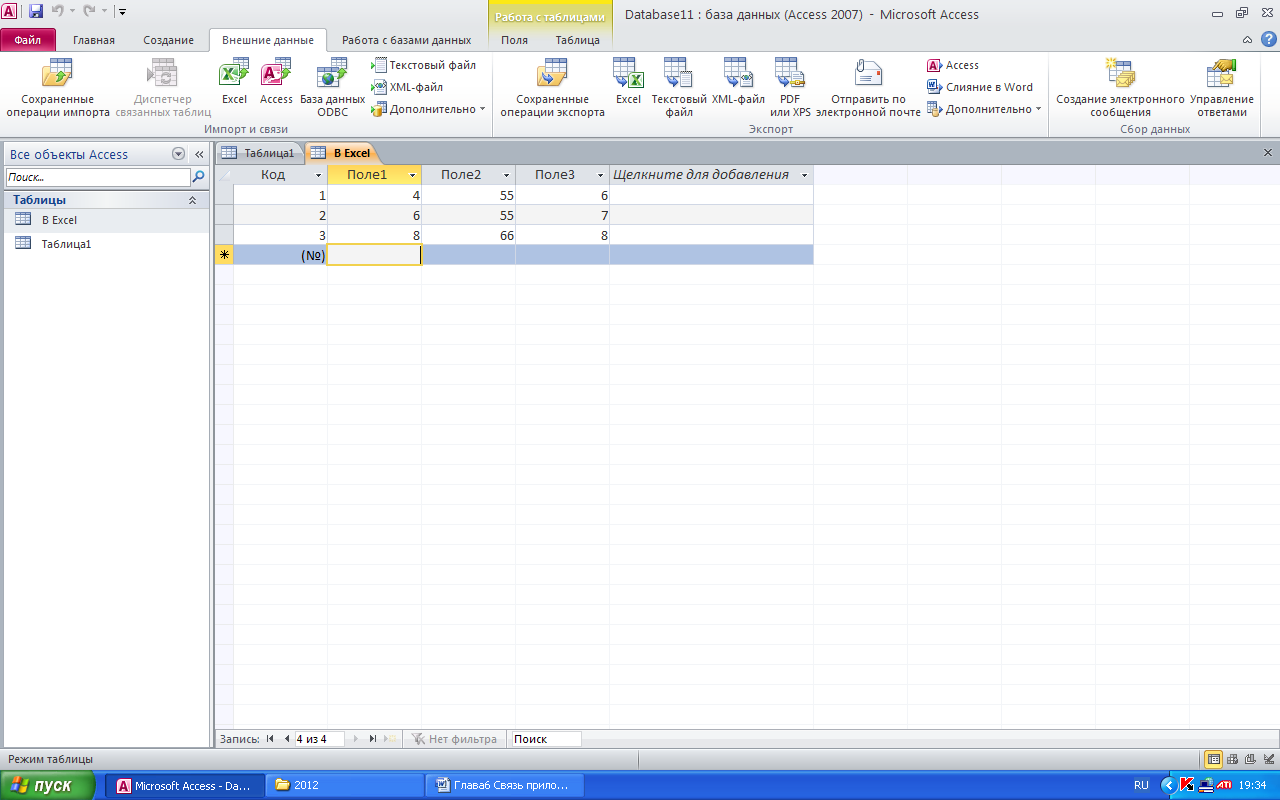Viewport: 1280px width, 800px height.
Task: Open the Файл tab
Action: point(28,40)
